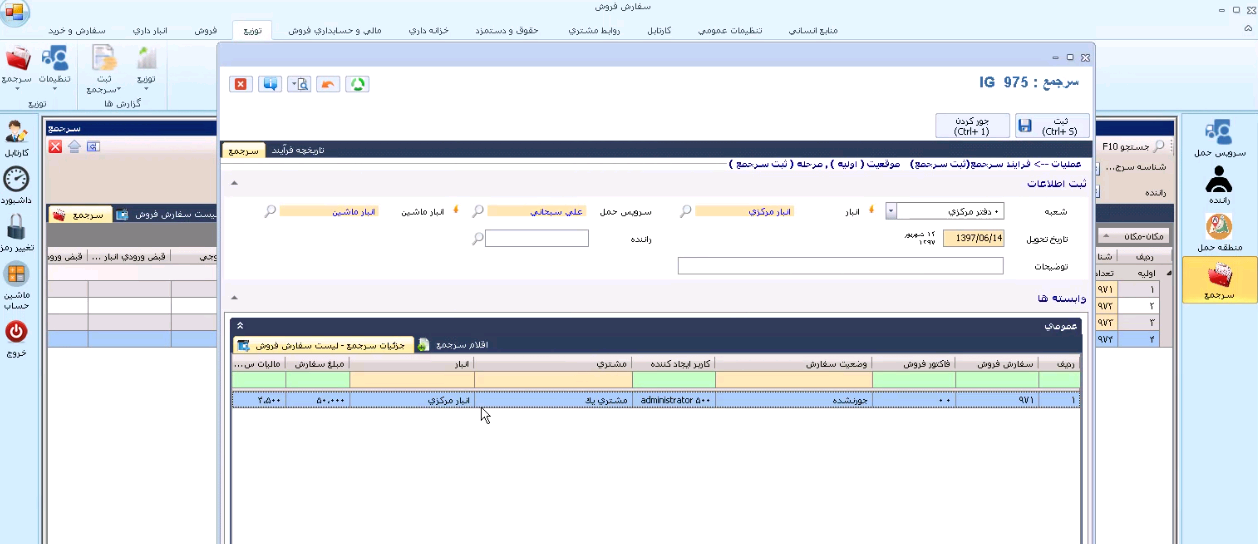Click the جور کردن (Ctrl+1) button
1258x544 pixels.
[x=971, y=126]
